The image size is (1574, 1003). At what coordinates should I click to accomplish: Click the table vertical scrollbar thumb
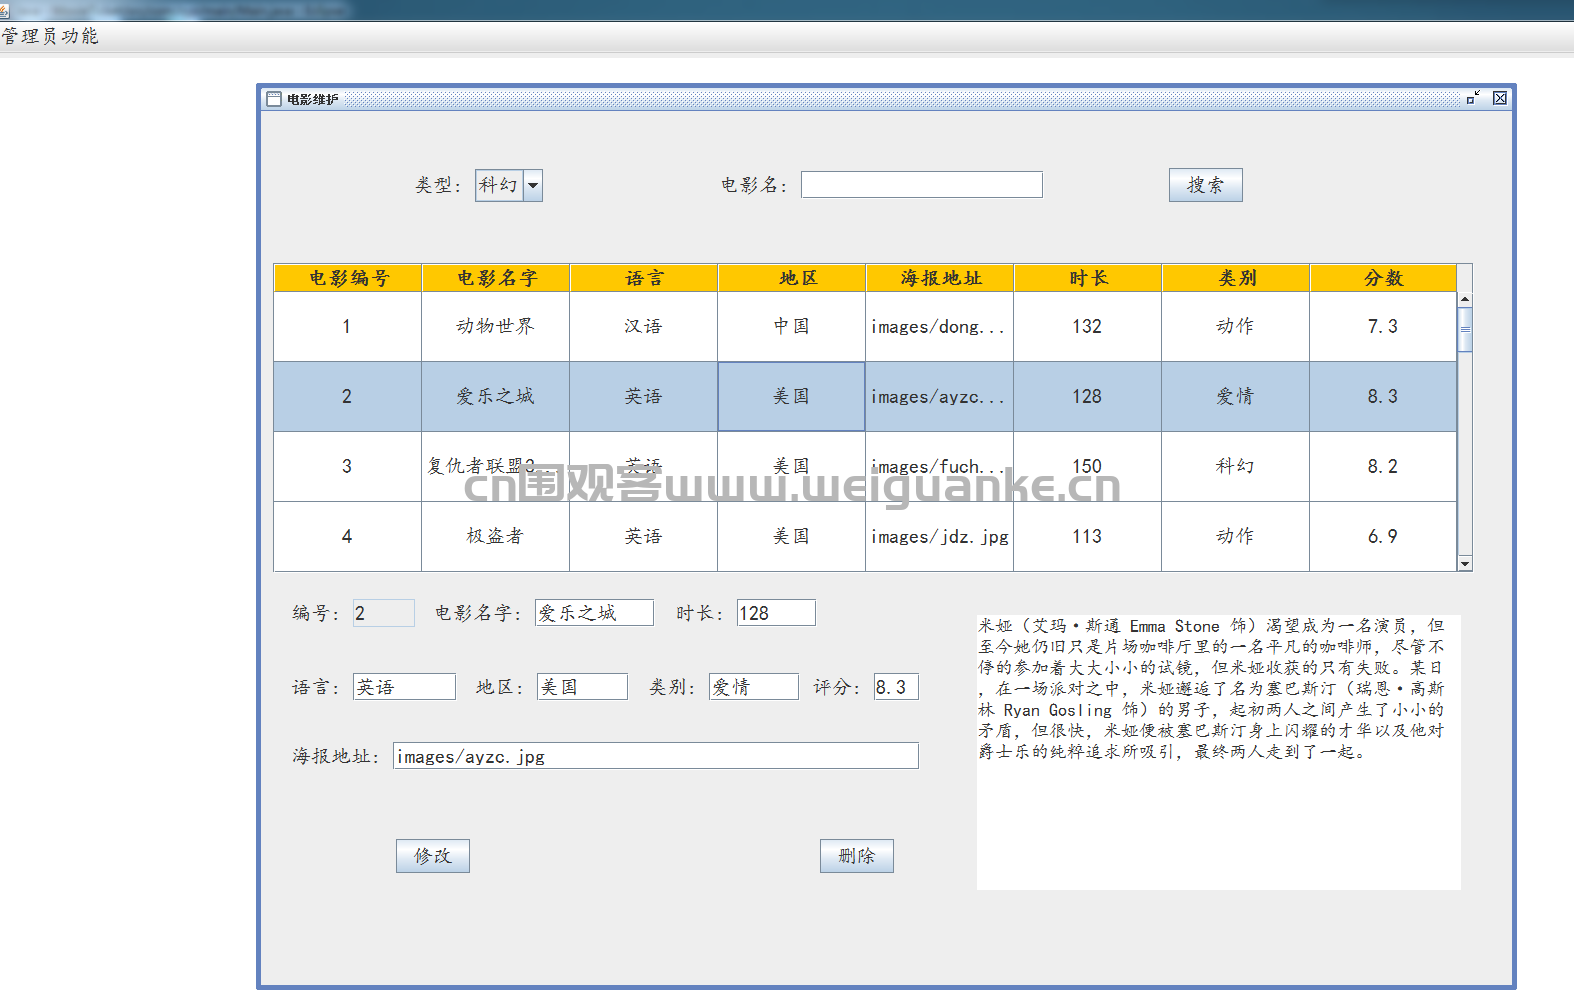tap(1465, 330)
